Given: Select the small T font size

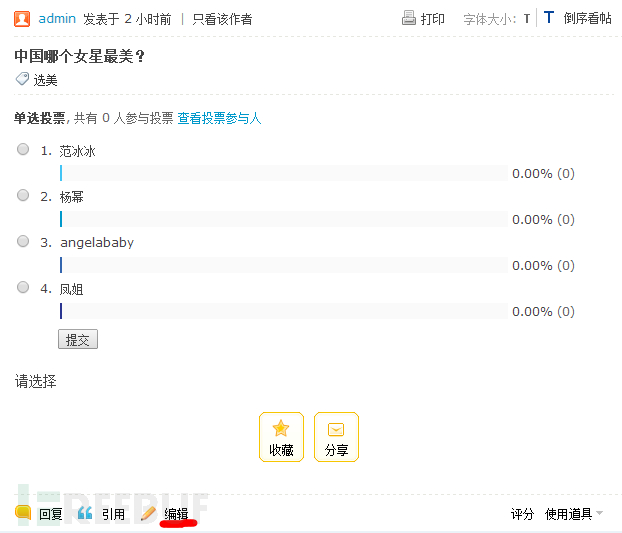Looking at the screenshot, I should pos(527,19).
